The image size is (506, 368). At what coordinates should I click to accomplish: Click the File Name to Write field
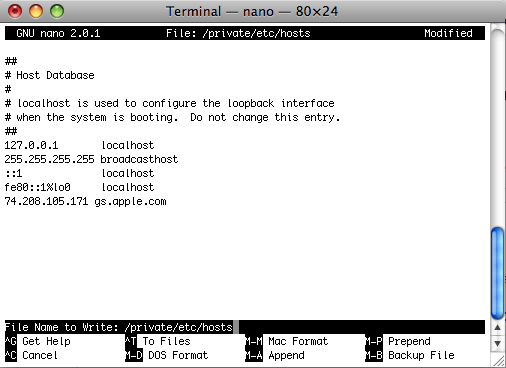click(245, 327)
